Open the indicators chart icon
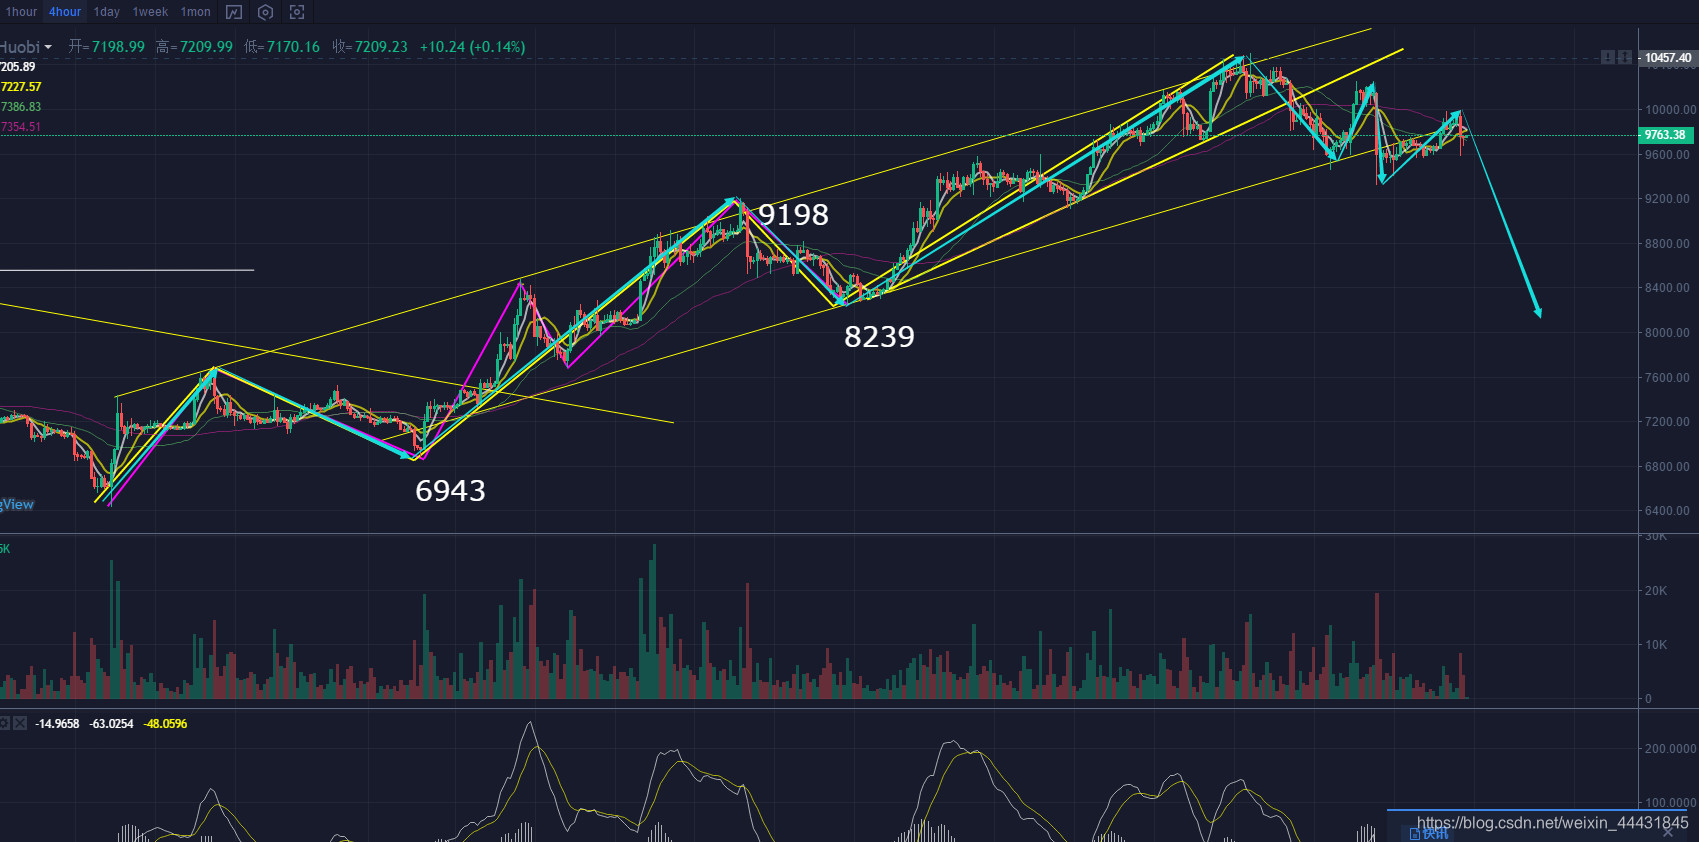 [234, 12]
